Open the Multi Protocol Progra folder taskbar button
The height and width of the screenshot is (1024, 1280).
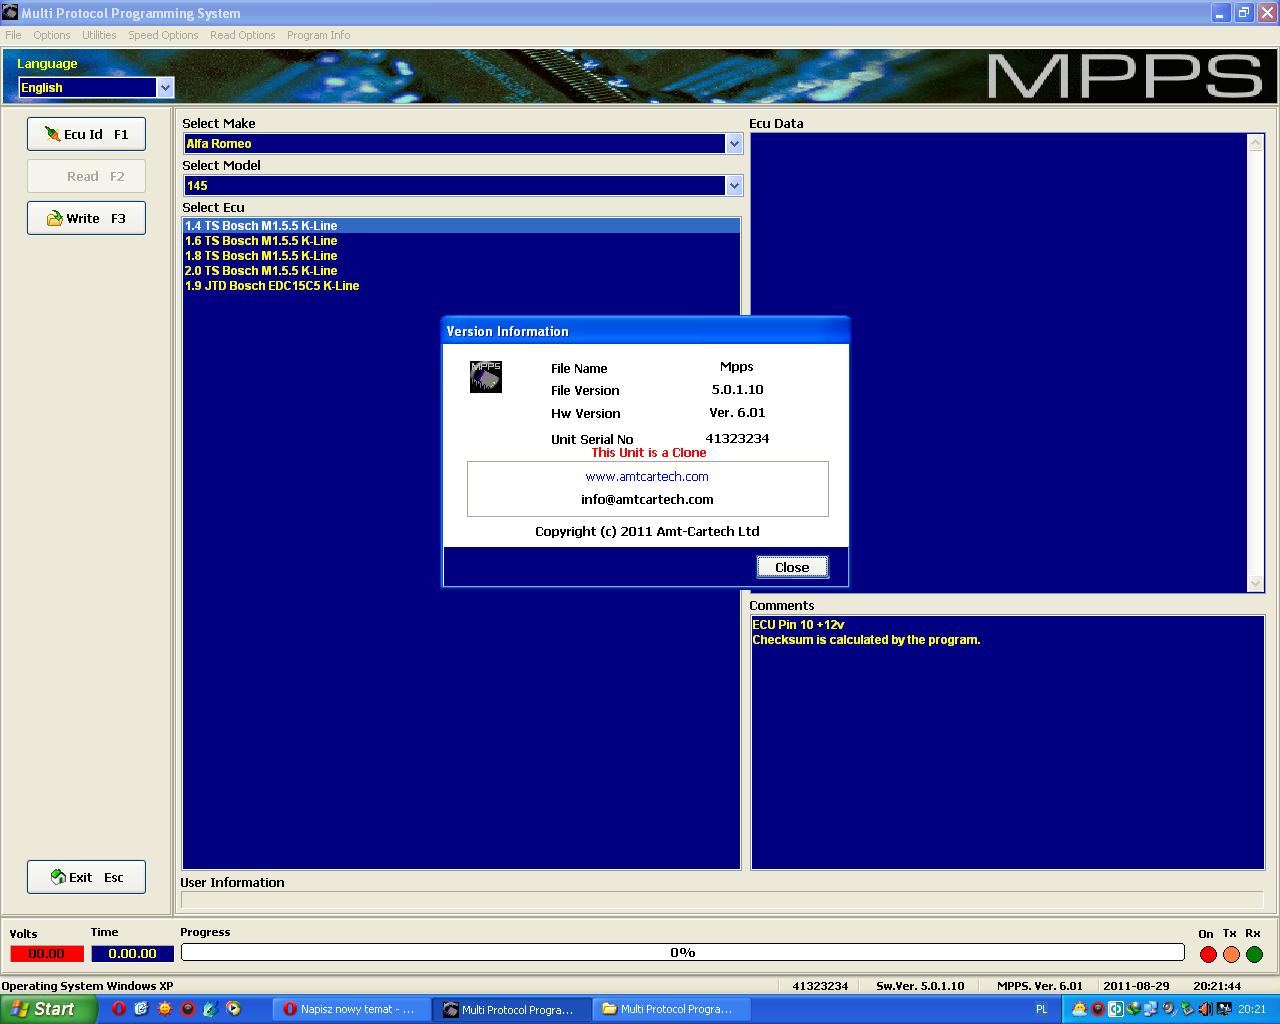670,1009
